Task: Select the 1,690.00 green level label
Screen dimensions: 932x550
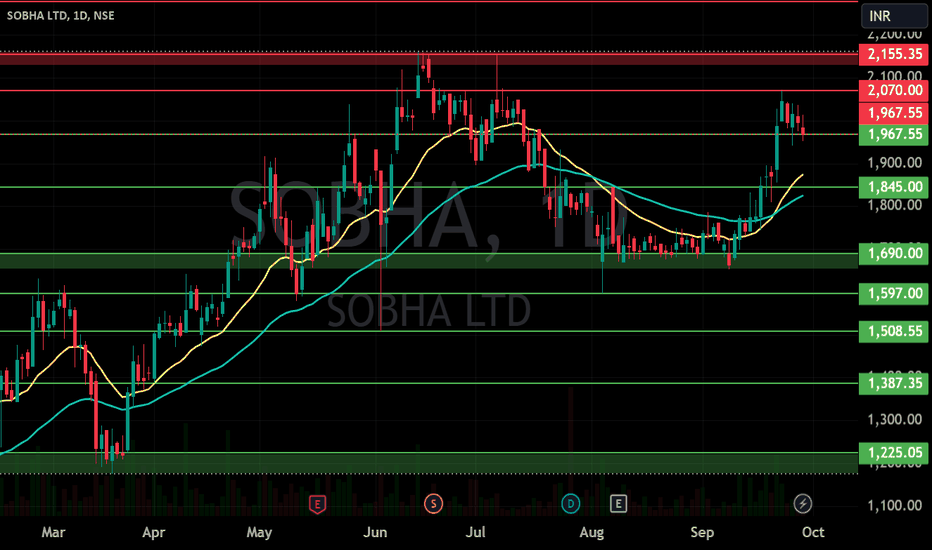Action: (x=894, y=253)
